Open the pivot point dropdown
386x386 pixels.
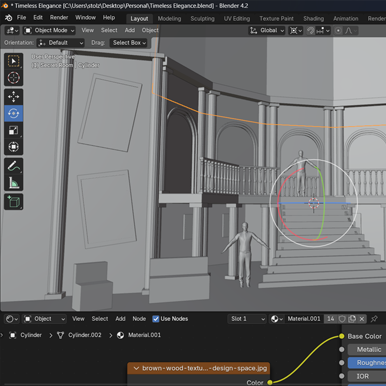pos(296,31)
